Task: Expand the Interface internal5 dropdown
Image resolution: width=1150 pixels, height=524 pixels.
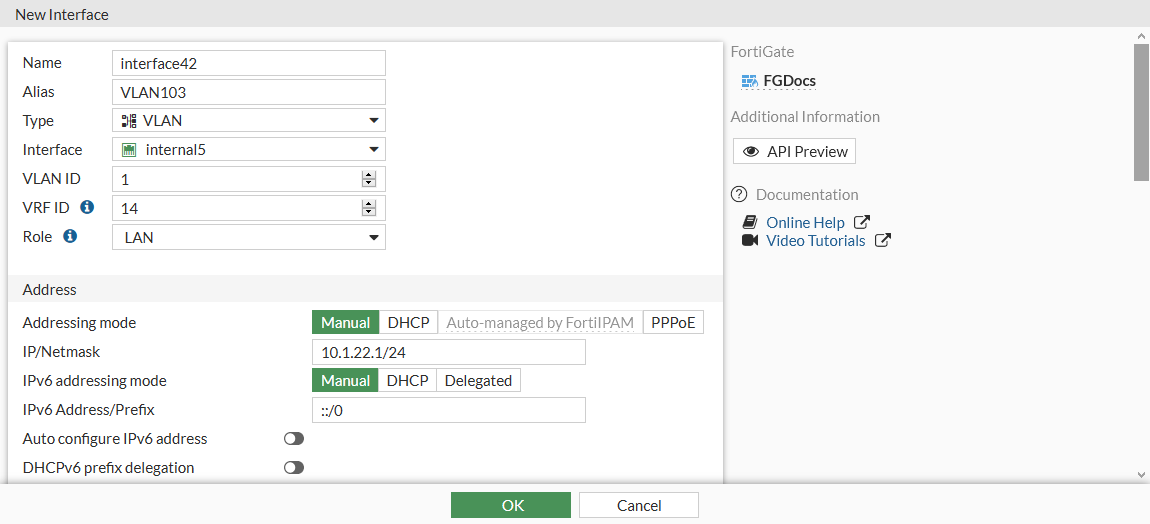Action: [249, 150]
